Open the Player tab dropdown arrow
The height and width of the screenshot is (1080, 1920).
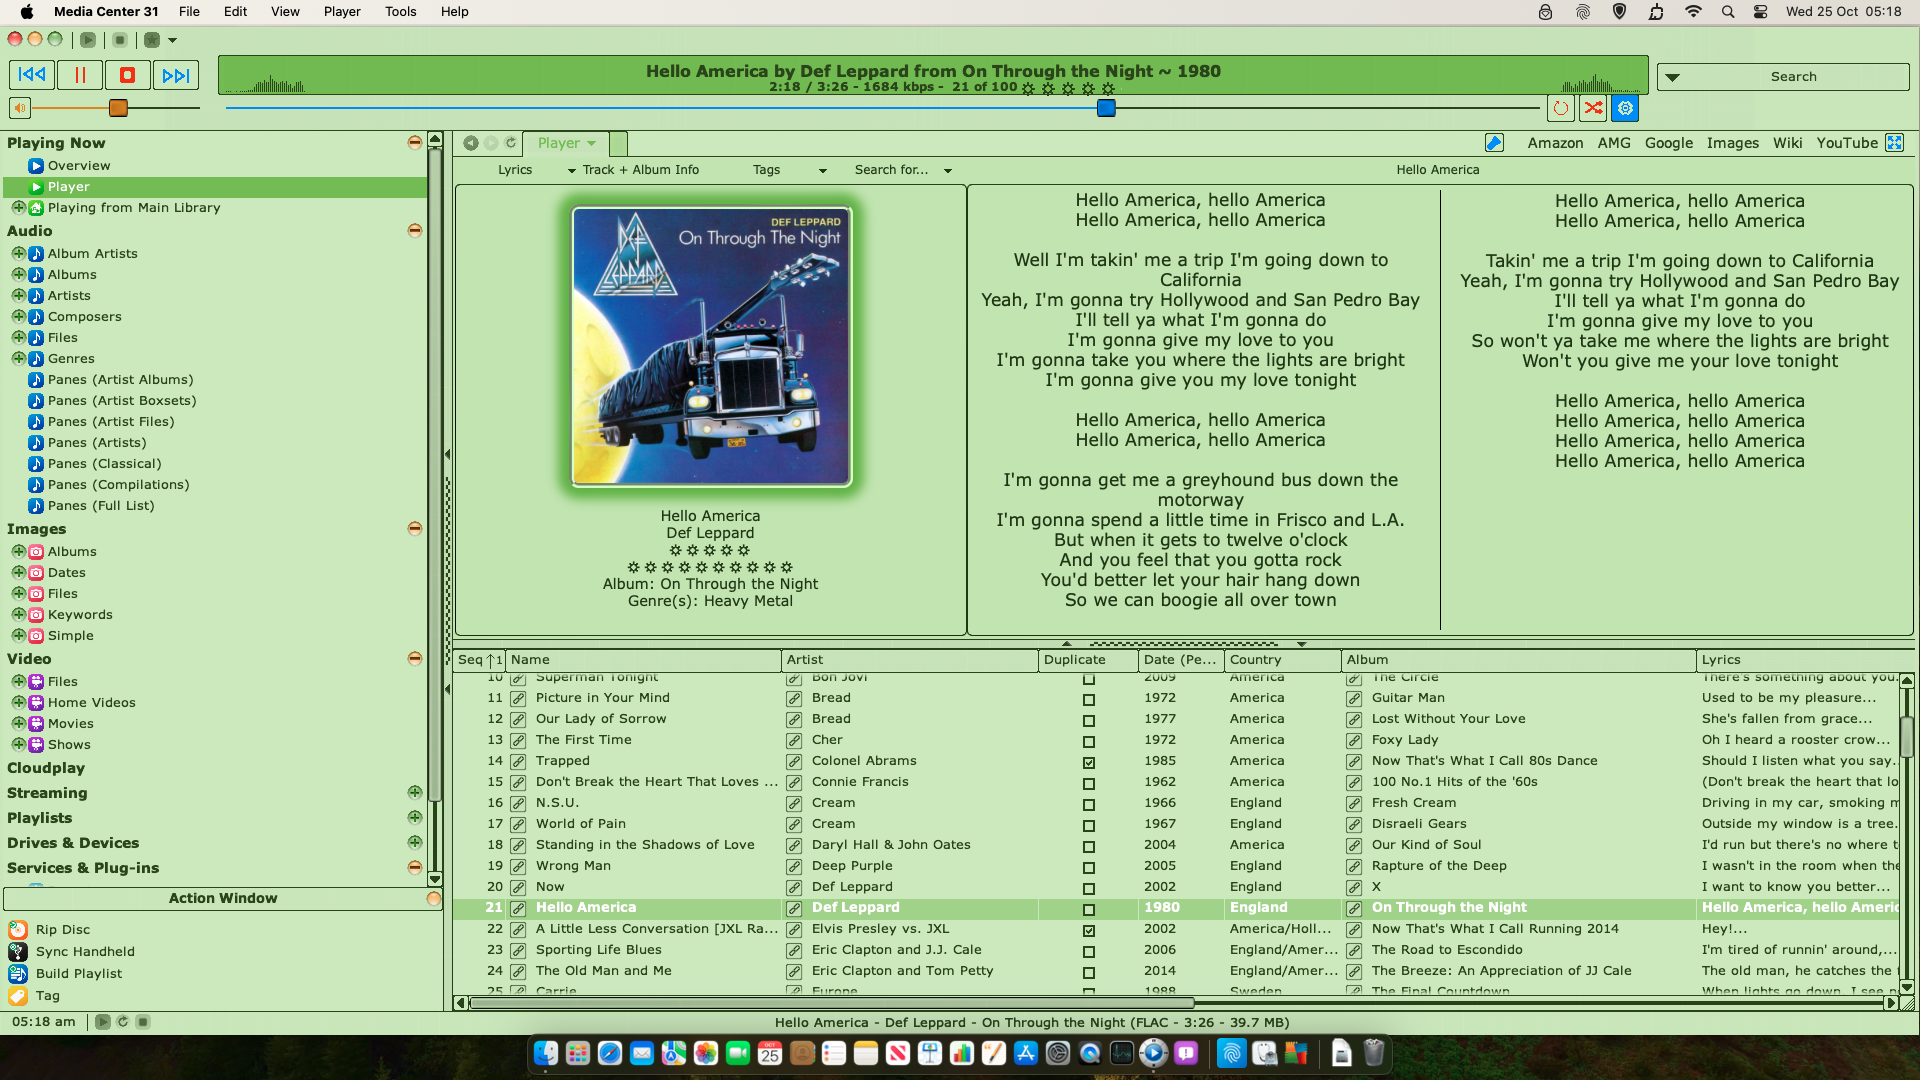(x=592, y=144)
